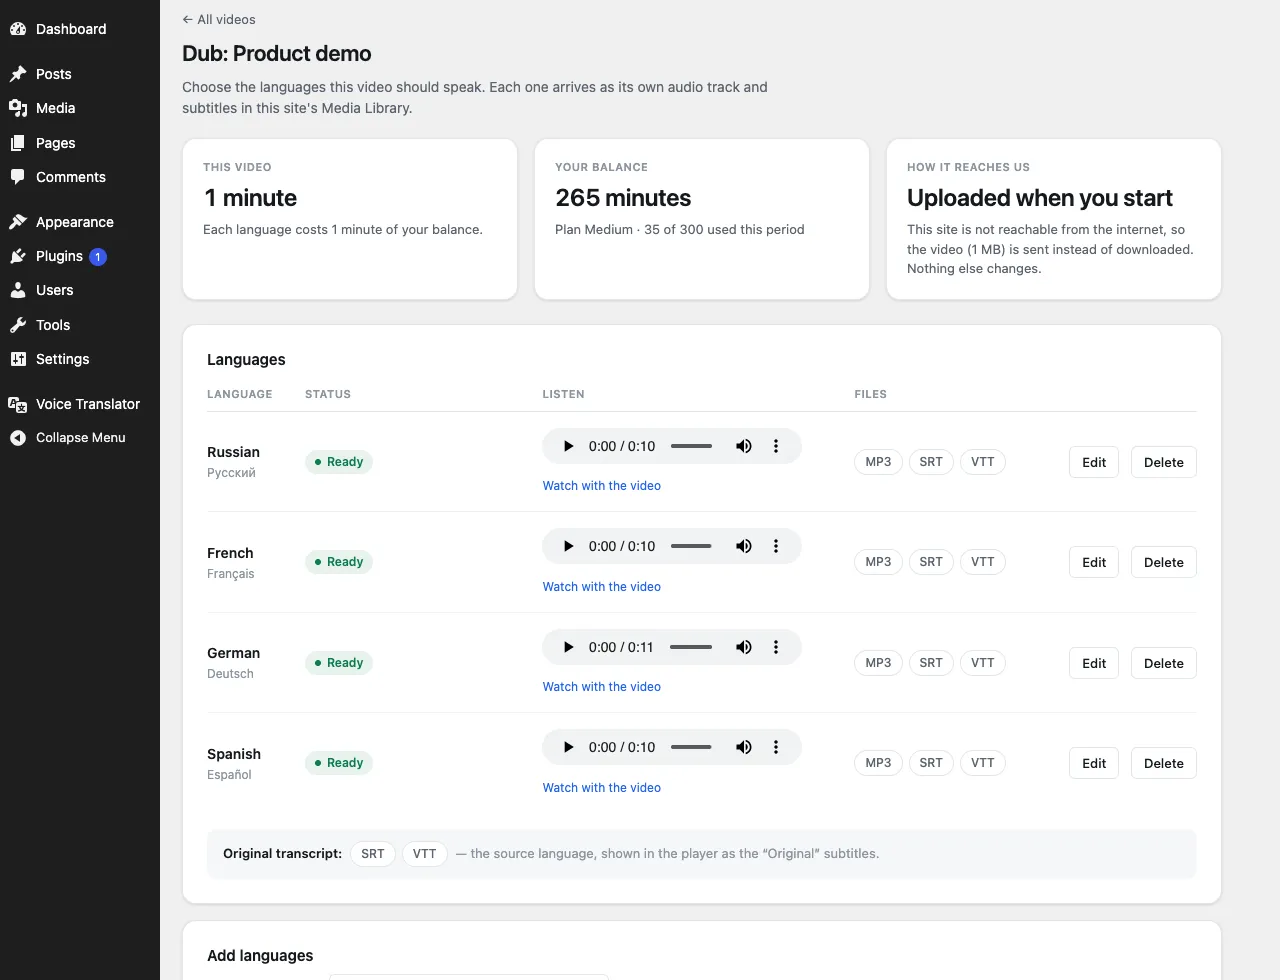Play the Russian audio track

click(x=568, y=446)
